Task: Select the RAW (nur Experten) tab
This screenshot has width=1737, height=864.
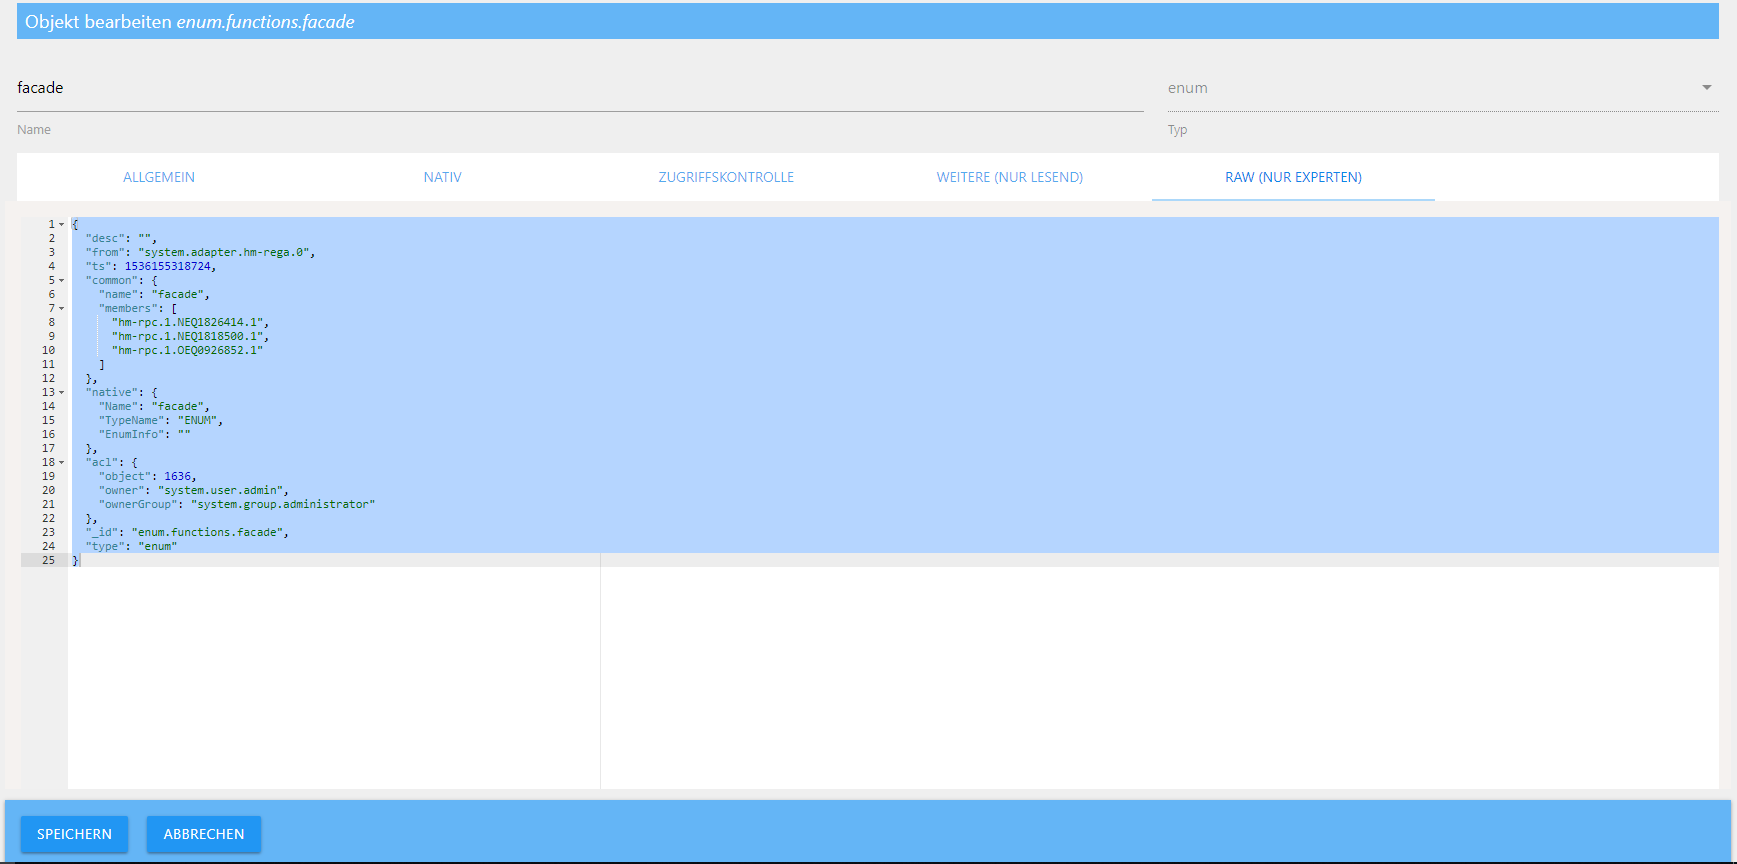Action: [x=1293, y=177]
